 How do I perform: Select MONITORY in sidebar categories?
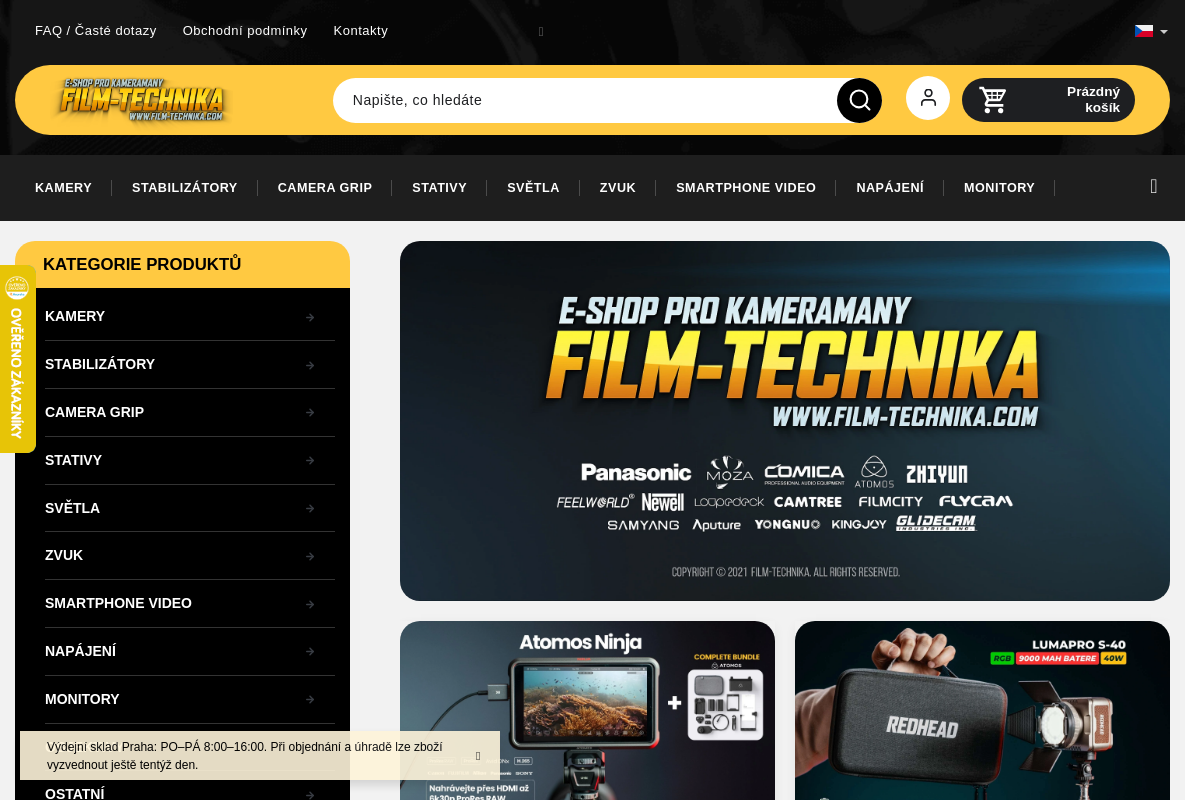(x=82, y=699)
